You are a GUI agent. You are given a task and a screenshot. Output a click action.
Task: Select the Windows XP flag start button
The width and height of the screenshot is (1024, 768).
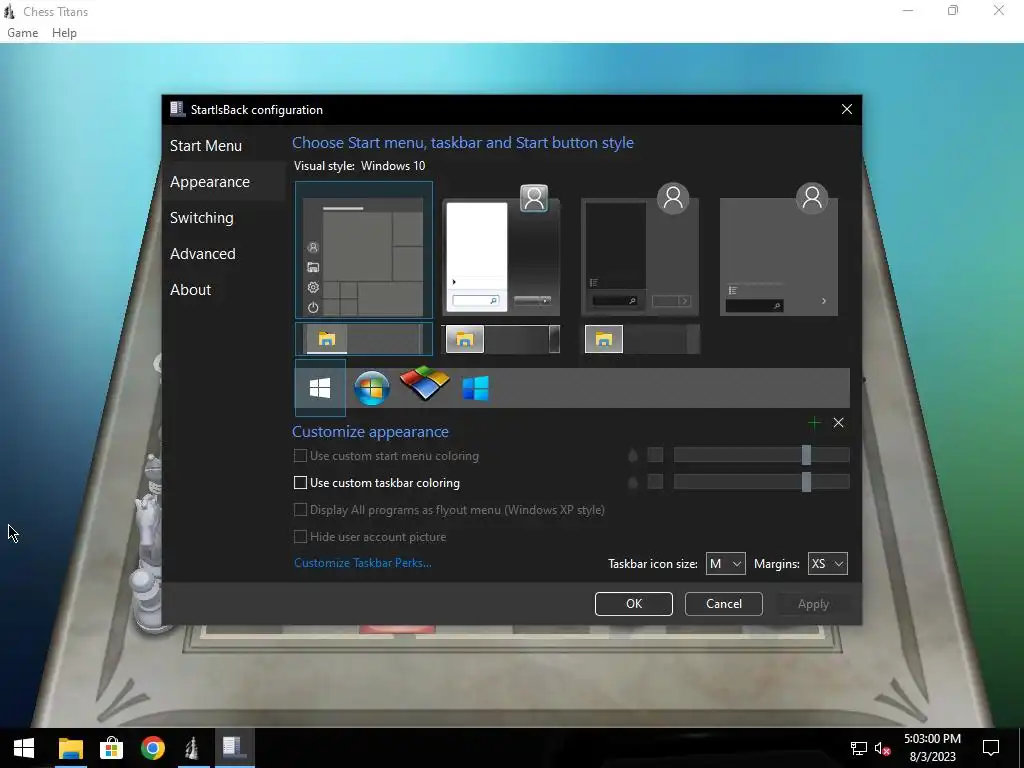tap(424, 384)
